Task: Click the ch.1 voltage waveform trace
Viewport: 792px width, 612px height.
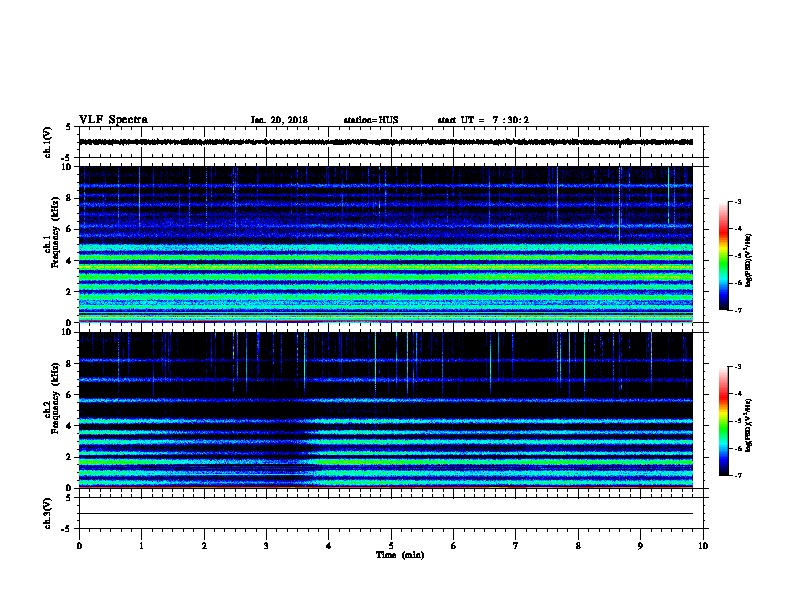Action: coord(386,142)
